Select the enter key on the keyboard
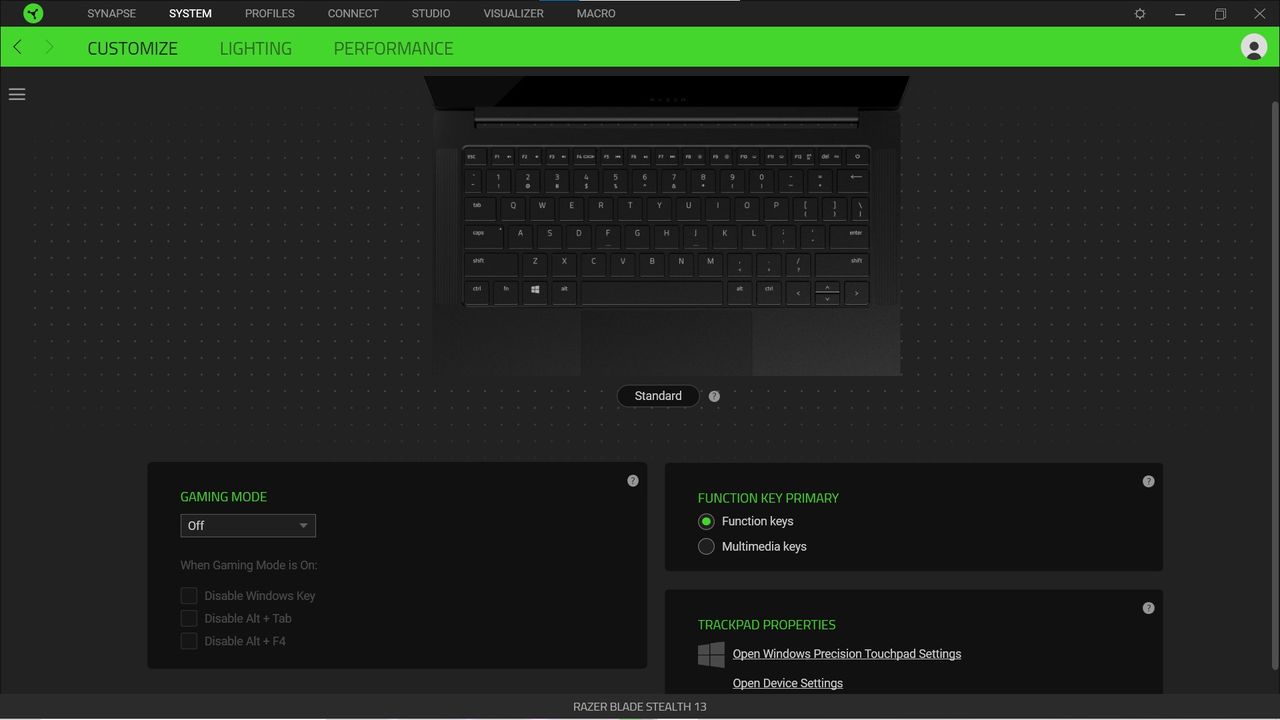The image size is (1280, 720). tap(849, 236)
